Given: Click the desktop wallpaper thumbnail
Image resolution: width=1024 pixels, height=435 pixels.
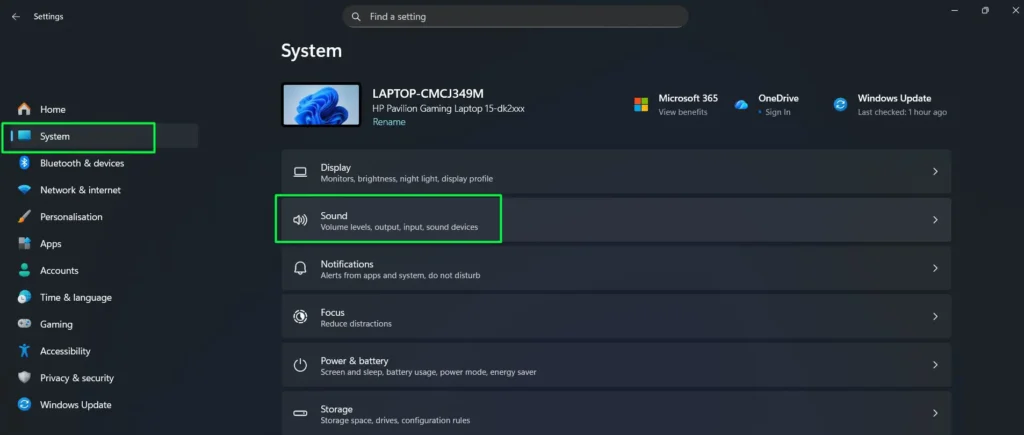Looking at the screenshot, I should [x=321, y=105].
